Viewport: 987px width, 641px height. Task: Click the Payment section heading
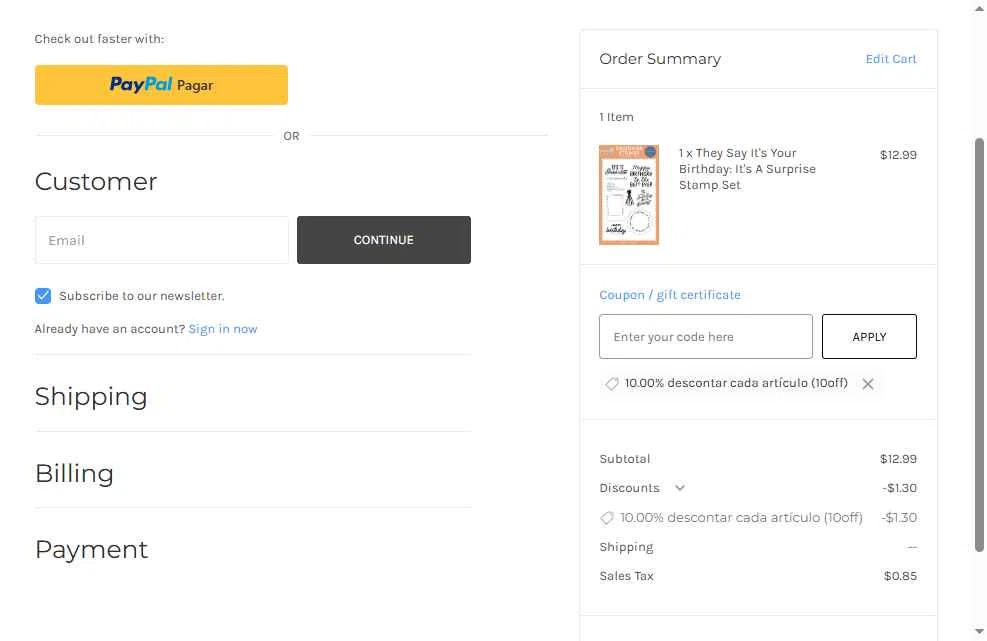pos(91,550)
